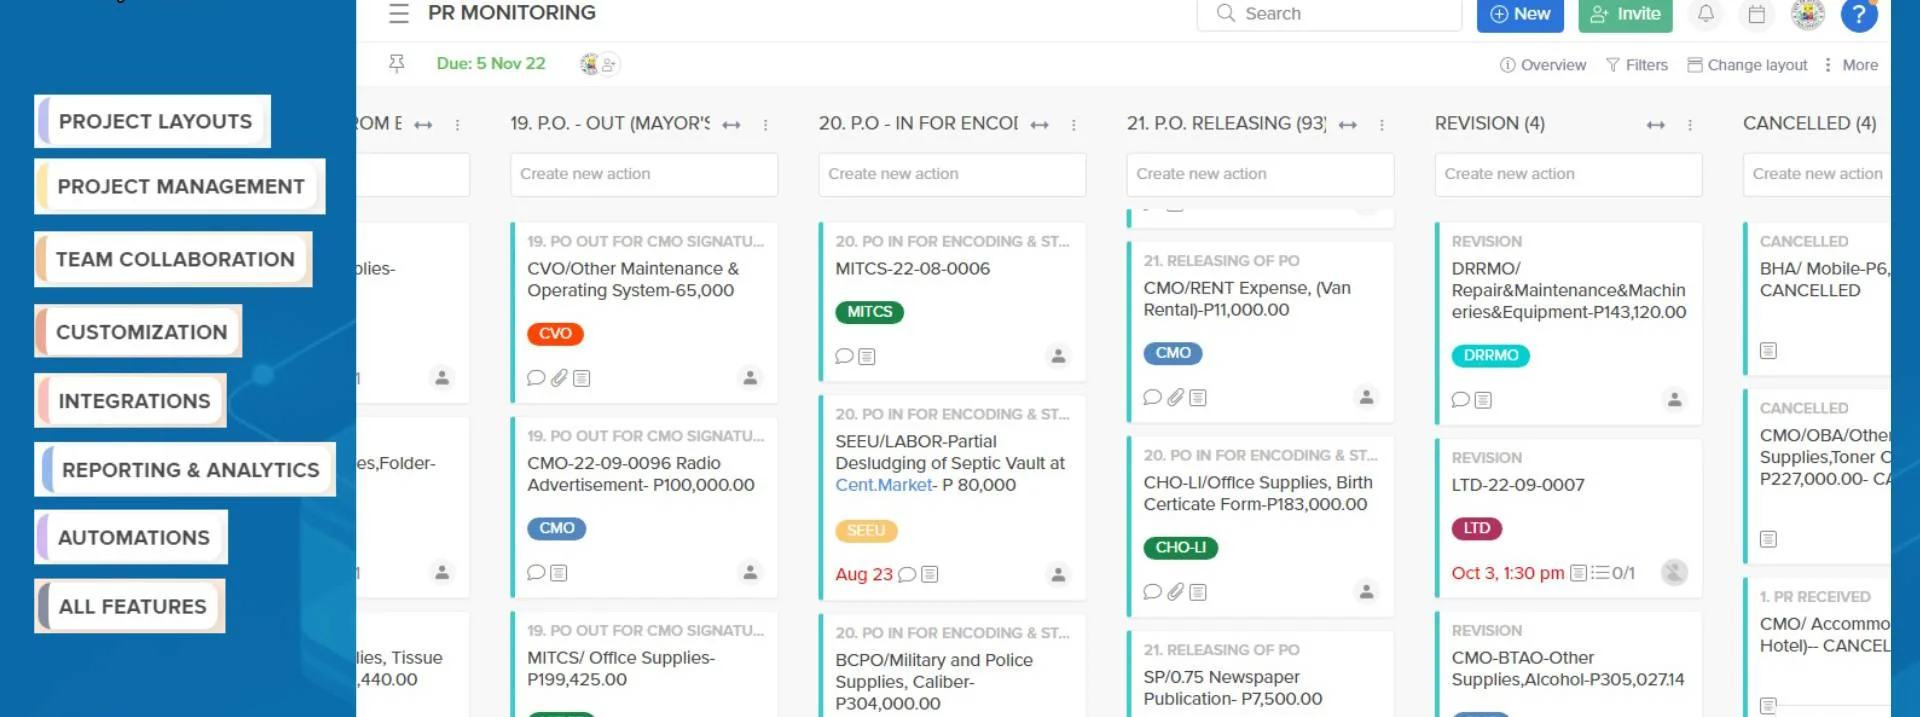Open the Overview panel
The height and width of the screenshot is (717, 1920).
1542,65
